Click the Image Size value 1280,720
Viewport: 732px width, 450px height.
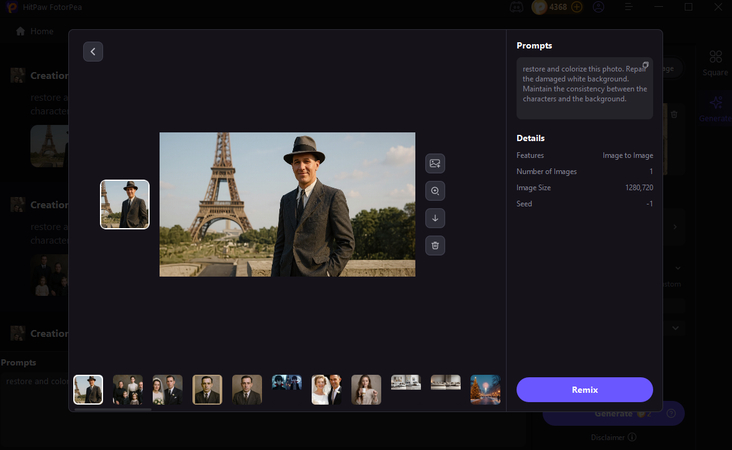[639, 188]
